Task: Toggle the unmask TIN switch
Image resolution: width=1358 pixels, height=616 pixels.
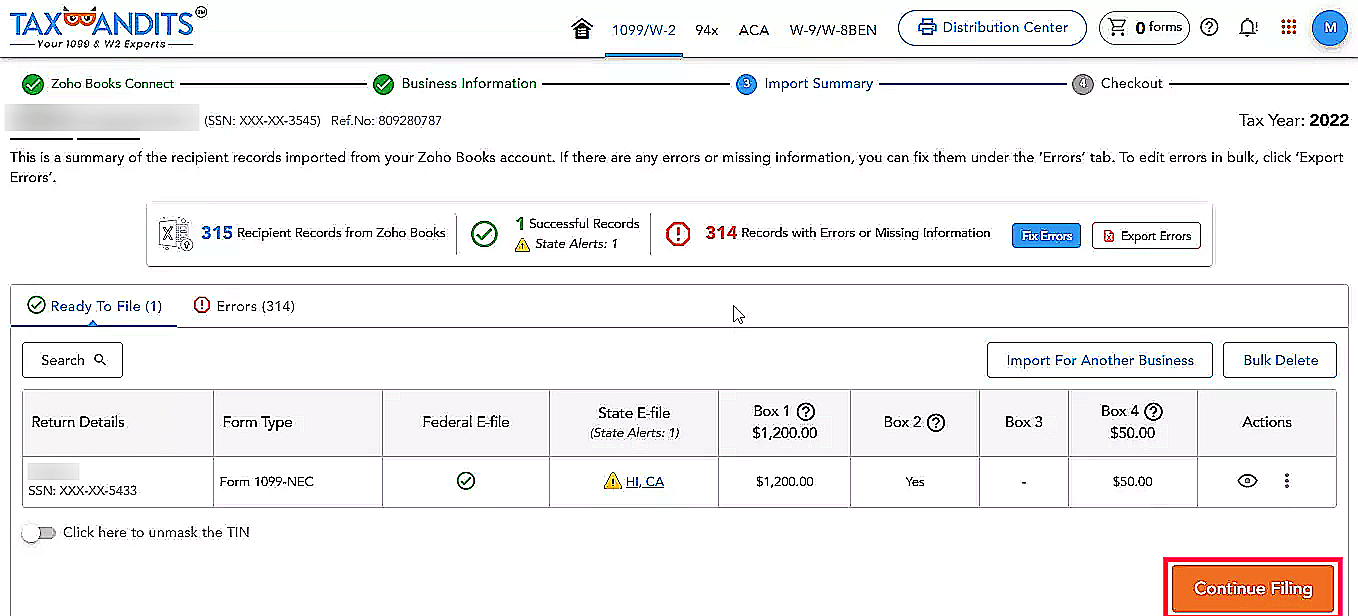Action: [38, 533]
